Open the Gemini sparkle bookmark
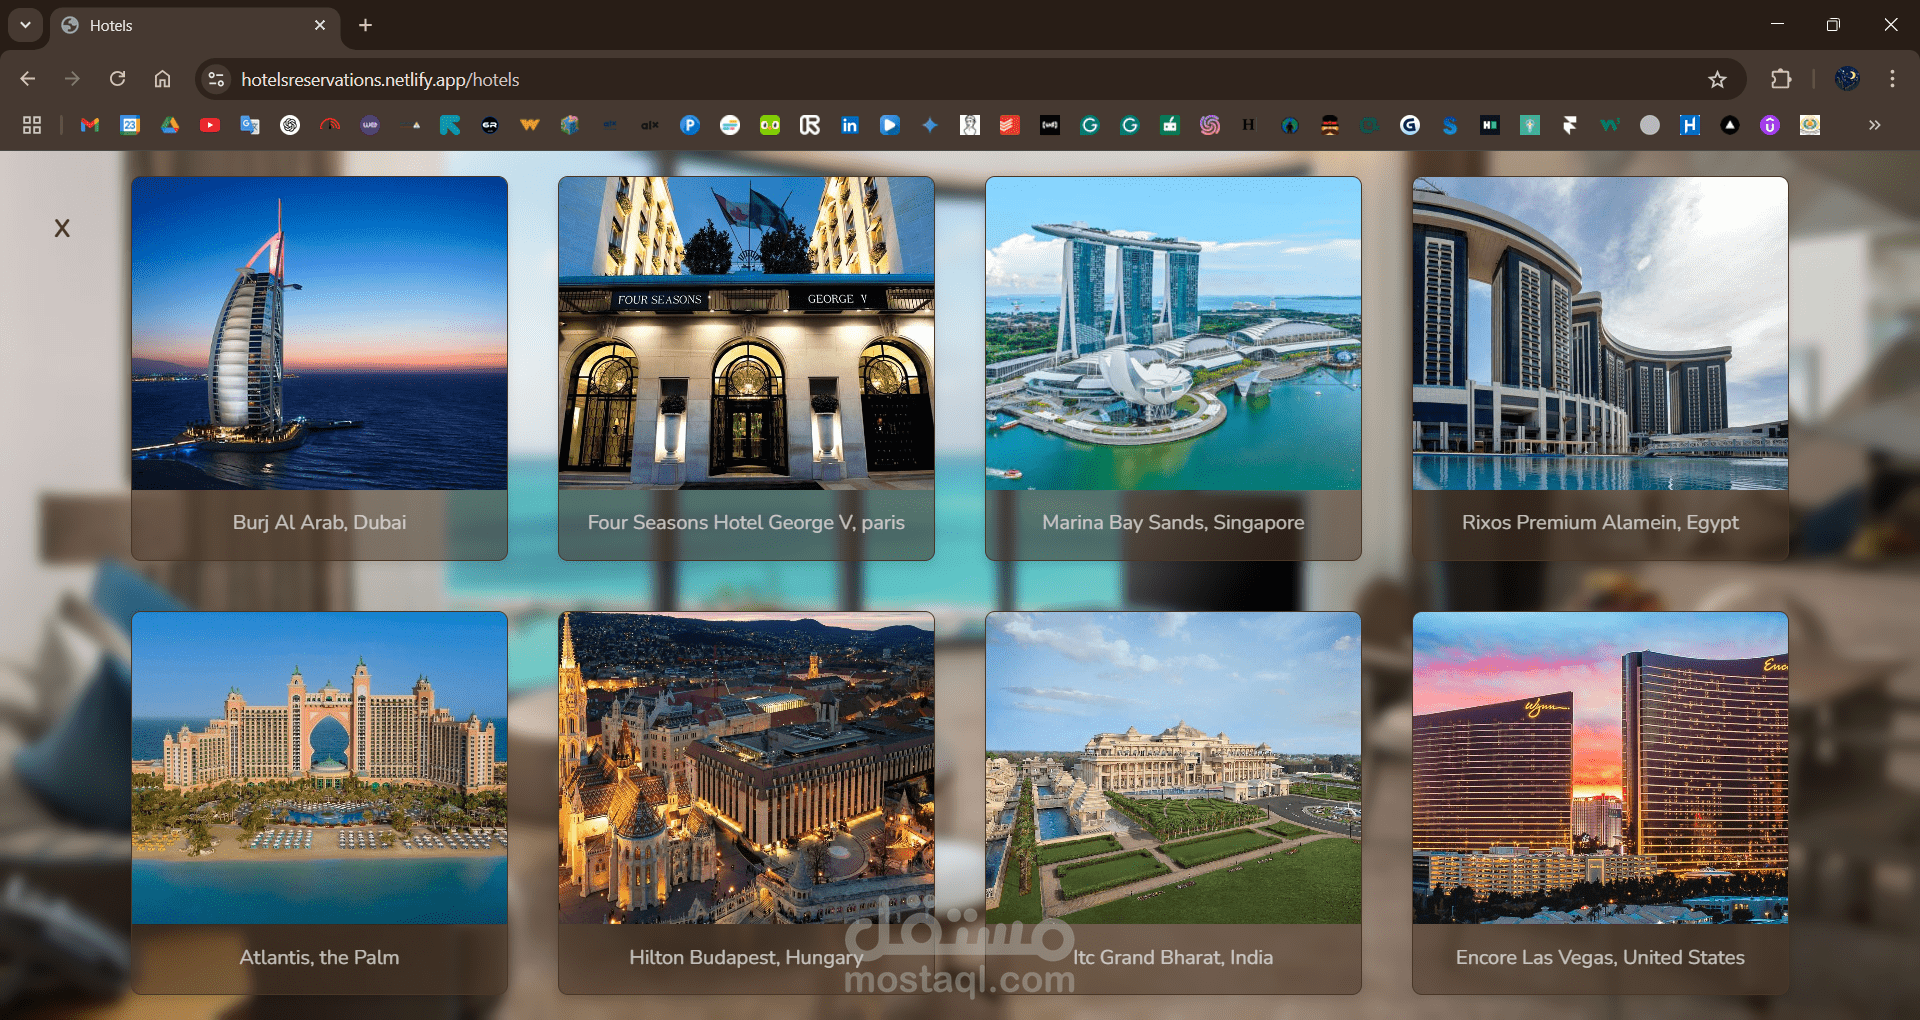Viewport: 1920px width, 1020px height. pos(930,125)
